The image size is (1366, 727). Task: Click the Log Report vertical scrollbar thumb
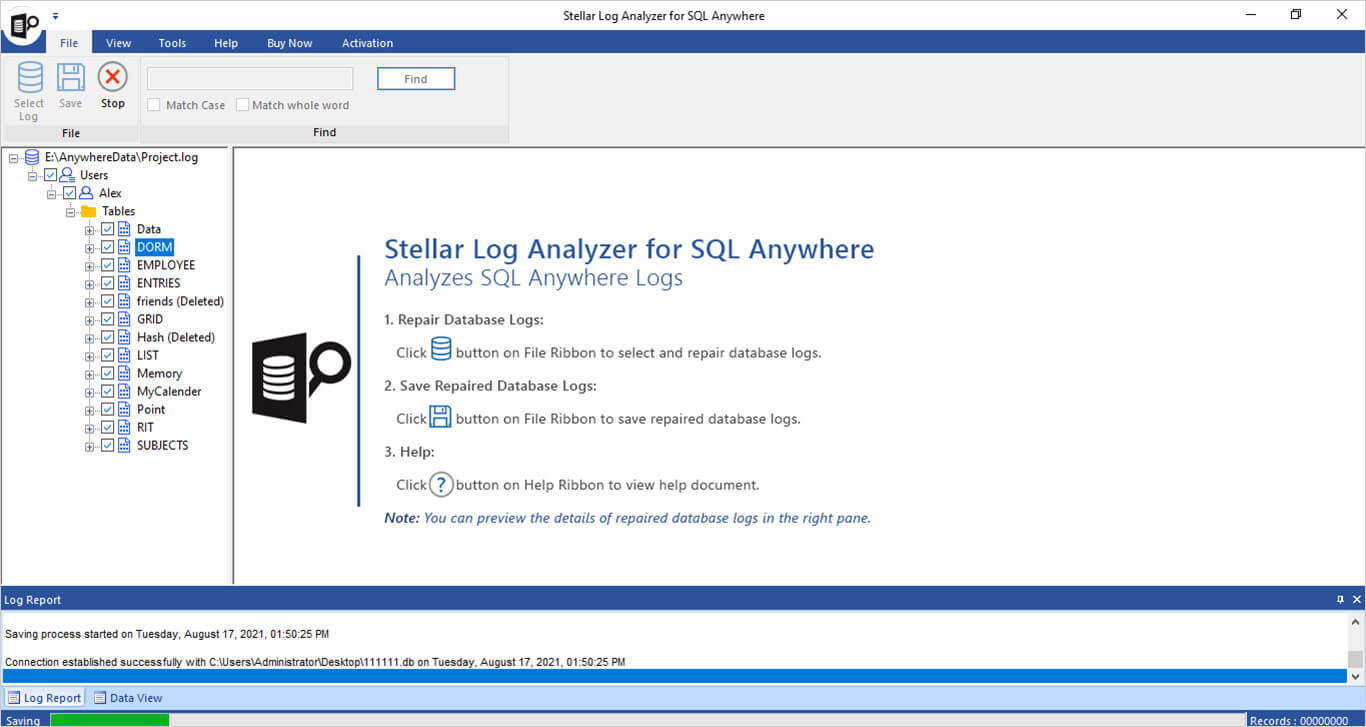click(1355, 658)
